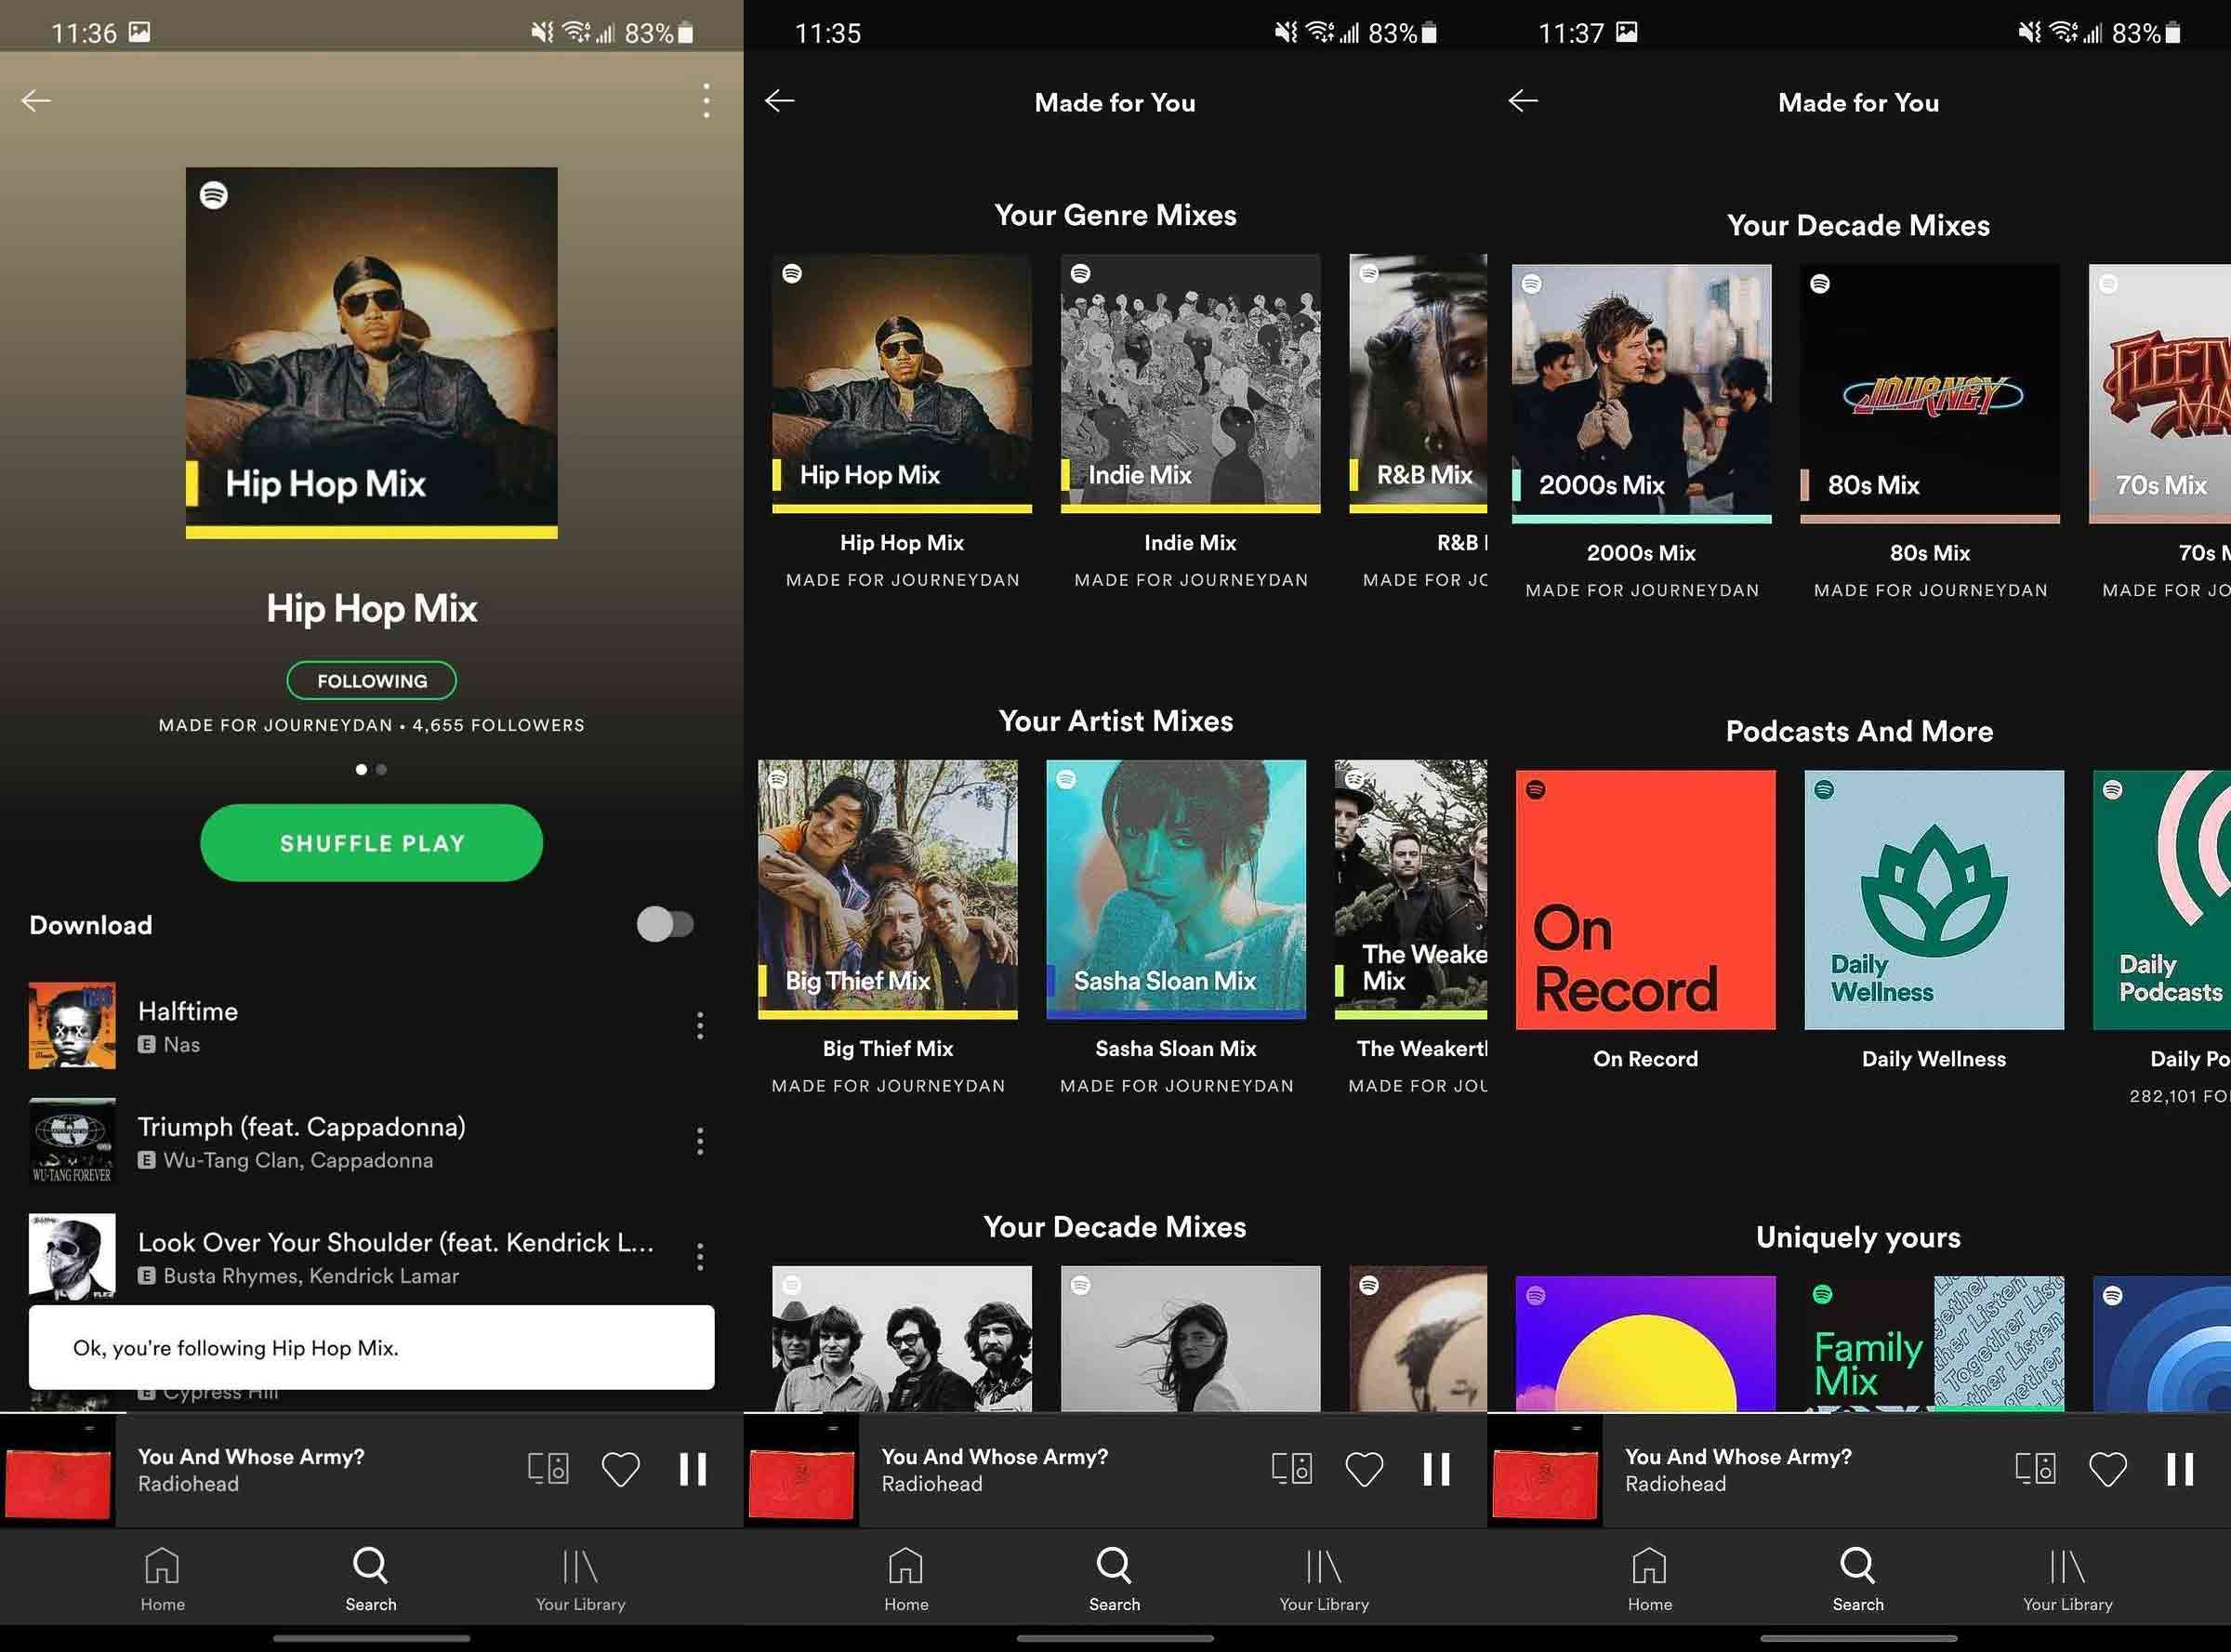Screen dimensions: 2231x1652
Task: Open Your Library tab on right screen
Action: tap(2067, 1580)
